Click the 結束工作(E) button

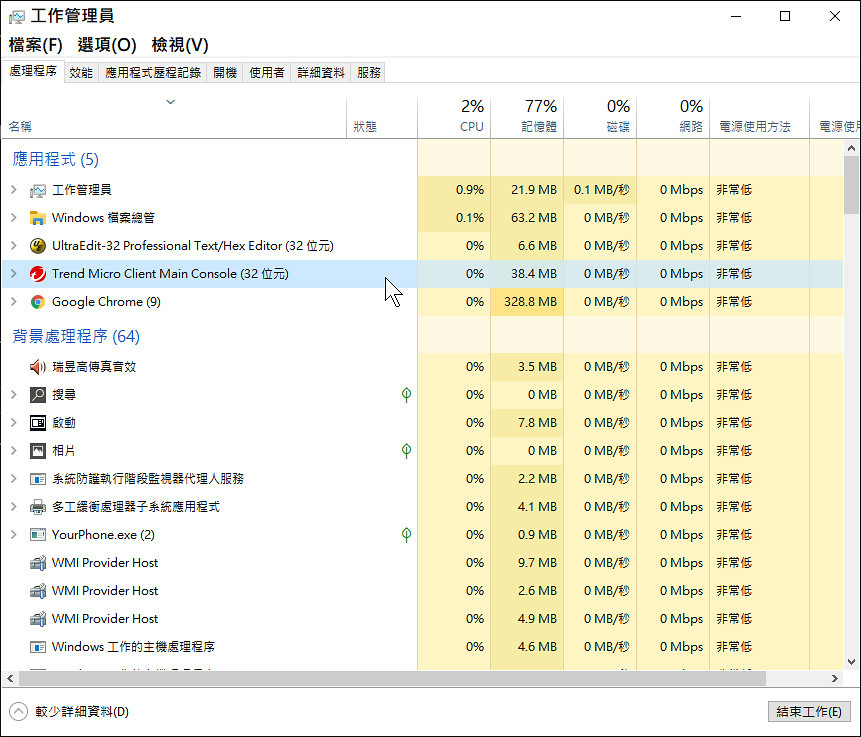coord(809,712)
